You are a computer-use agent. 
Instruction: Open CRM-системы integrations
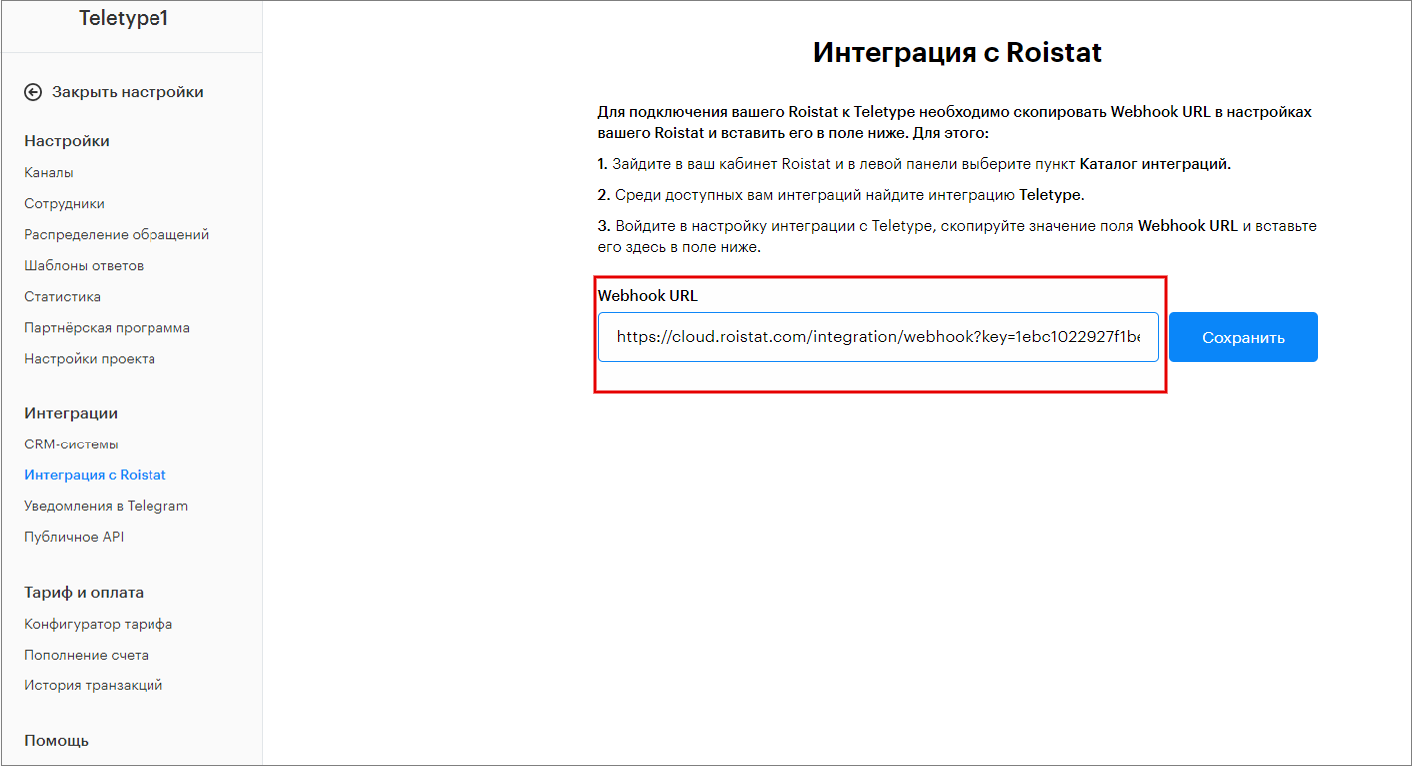point(72,444)
